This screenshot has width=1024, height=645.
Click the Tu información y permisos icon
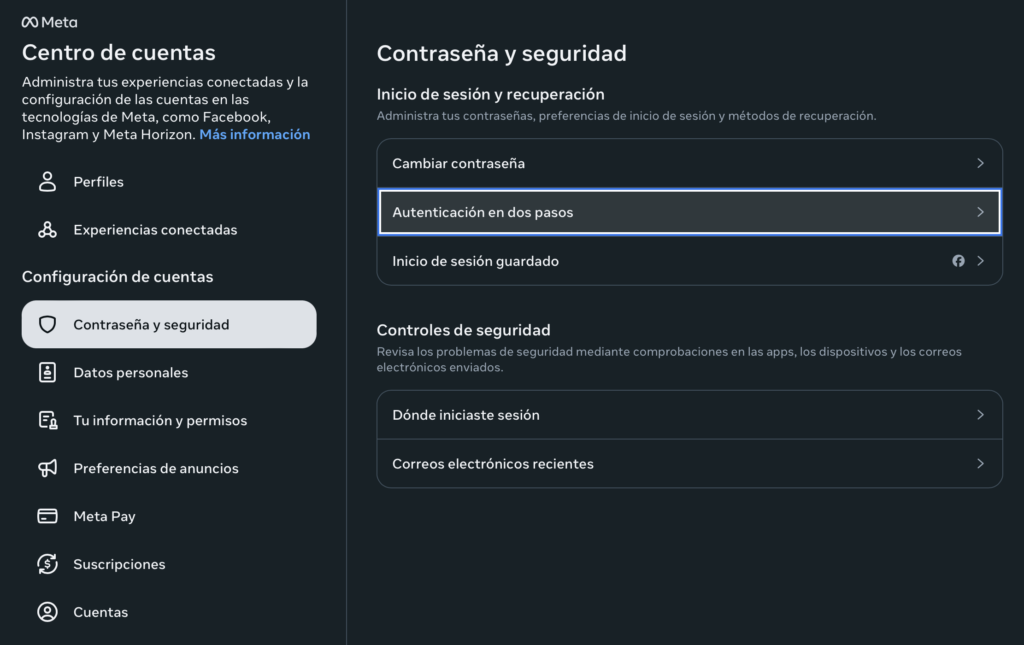coord(47,421)
